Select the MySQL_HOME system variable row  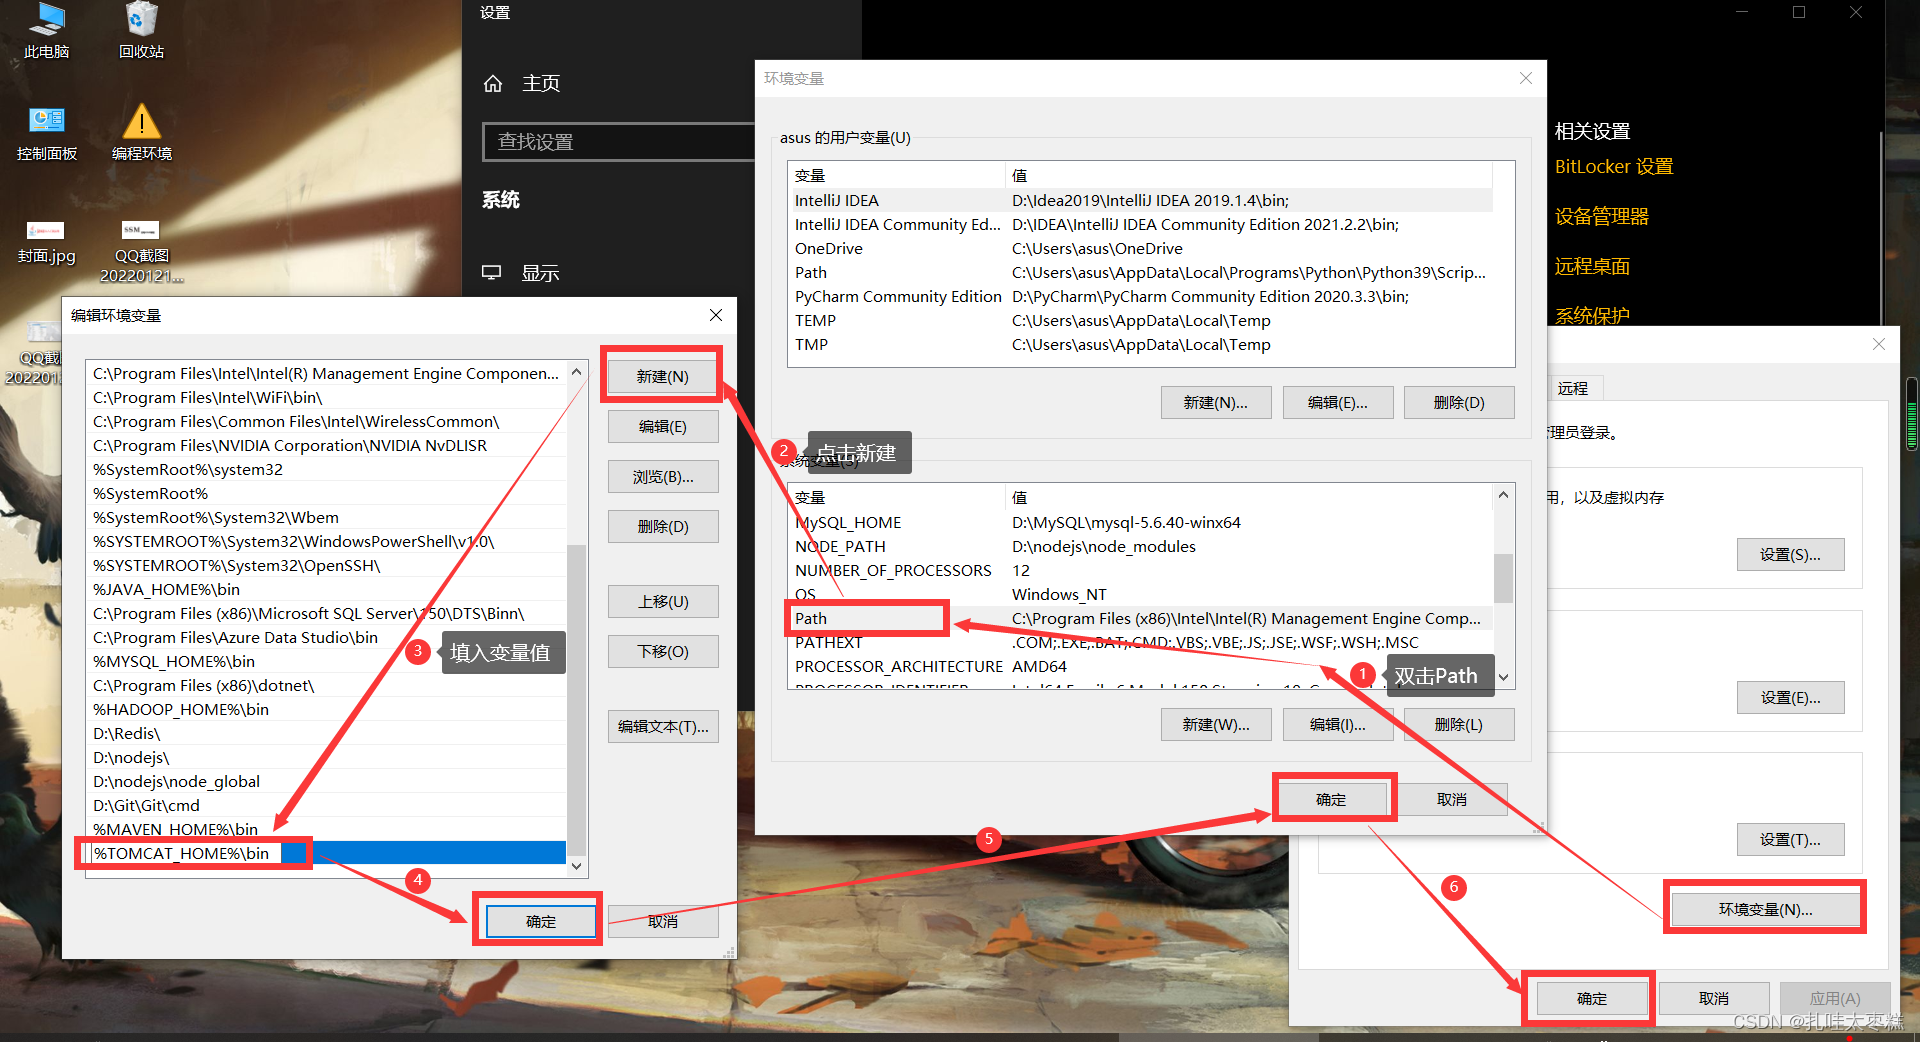point(1140,522)
